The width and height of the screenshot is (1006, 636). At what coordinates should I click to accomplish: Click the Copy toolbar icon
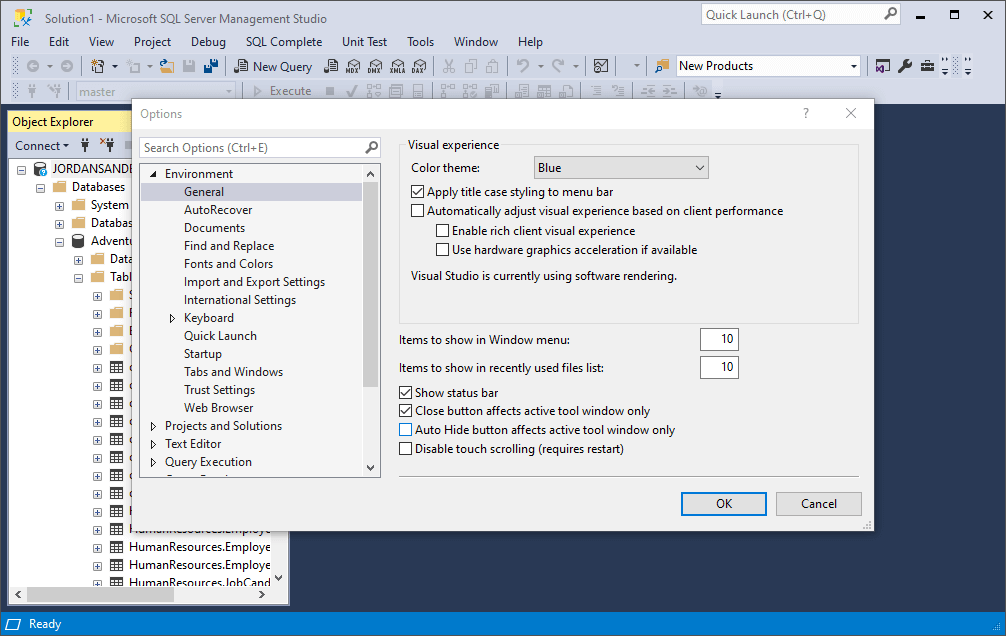point(471,66)
